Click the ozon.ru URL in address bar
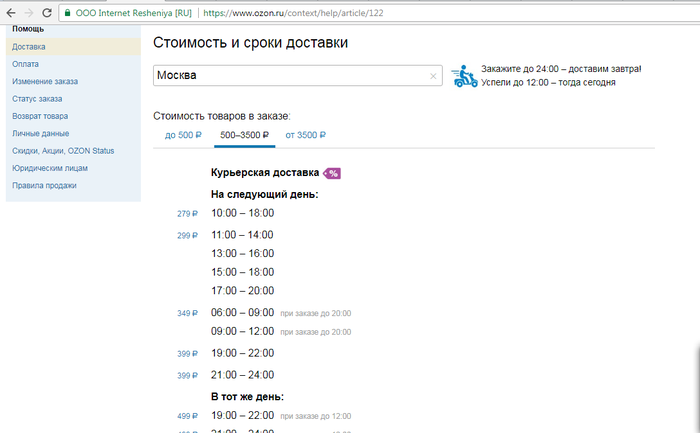Image resolution: width=700 pixels, height=433 pixels. point(293,13)
